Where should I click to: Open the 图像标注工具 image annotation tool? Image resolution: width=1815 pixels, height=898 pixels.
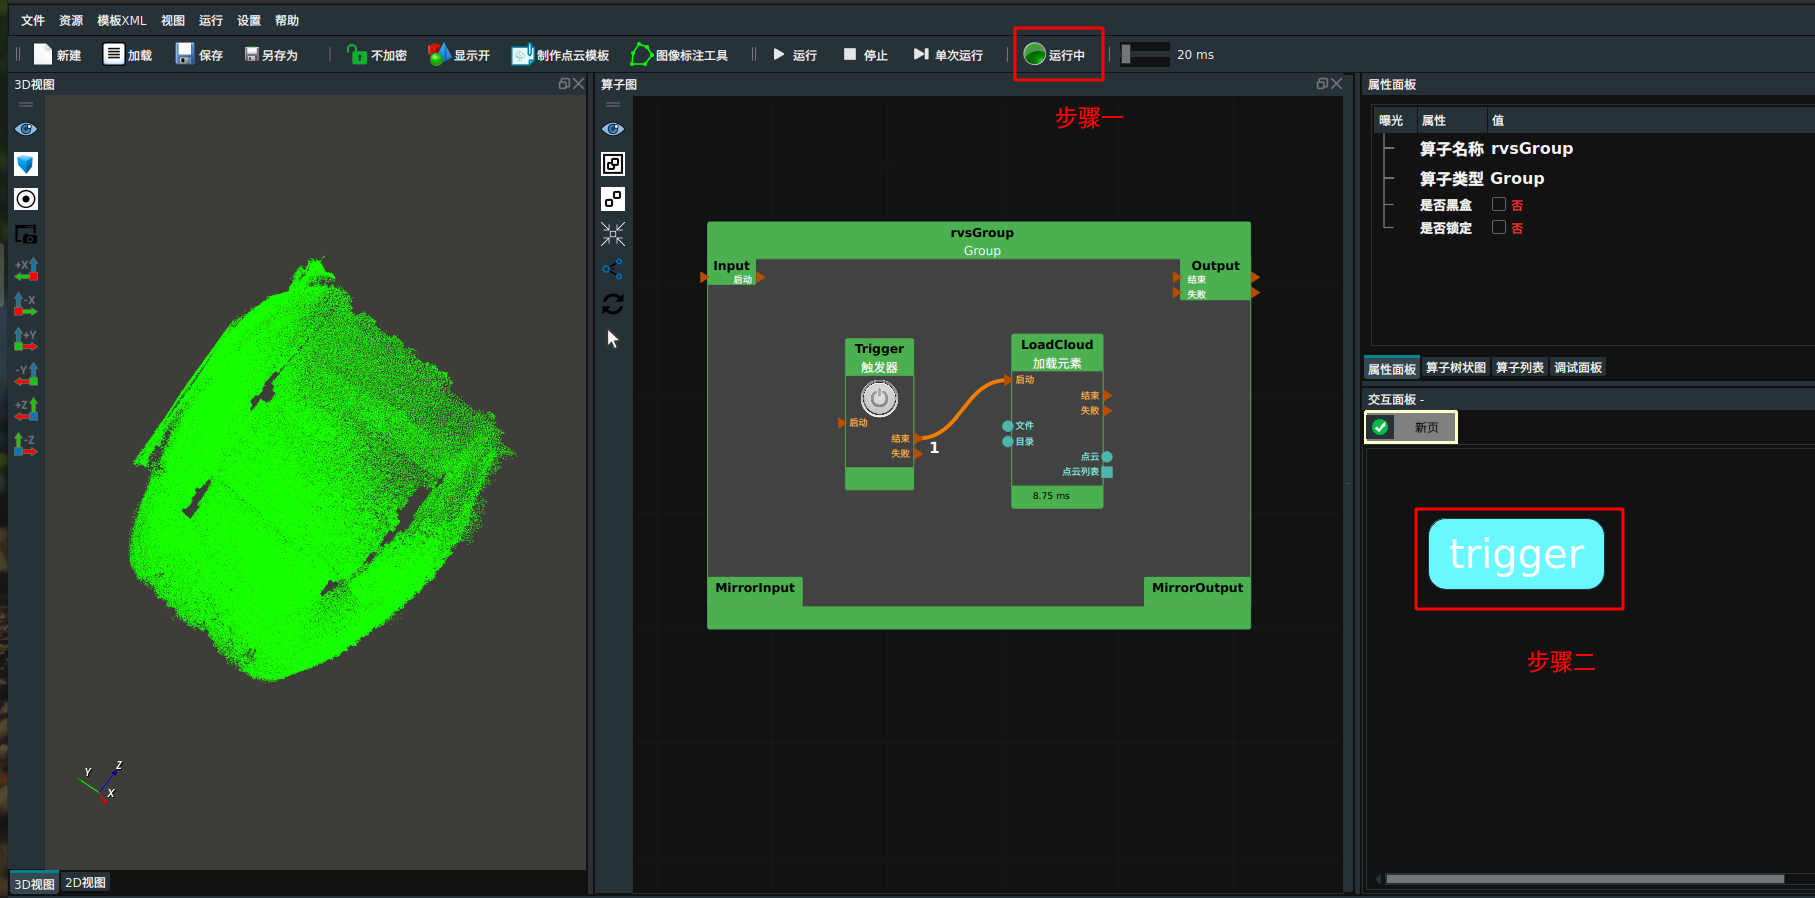pos(641,54)
